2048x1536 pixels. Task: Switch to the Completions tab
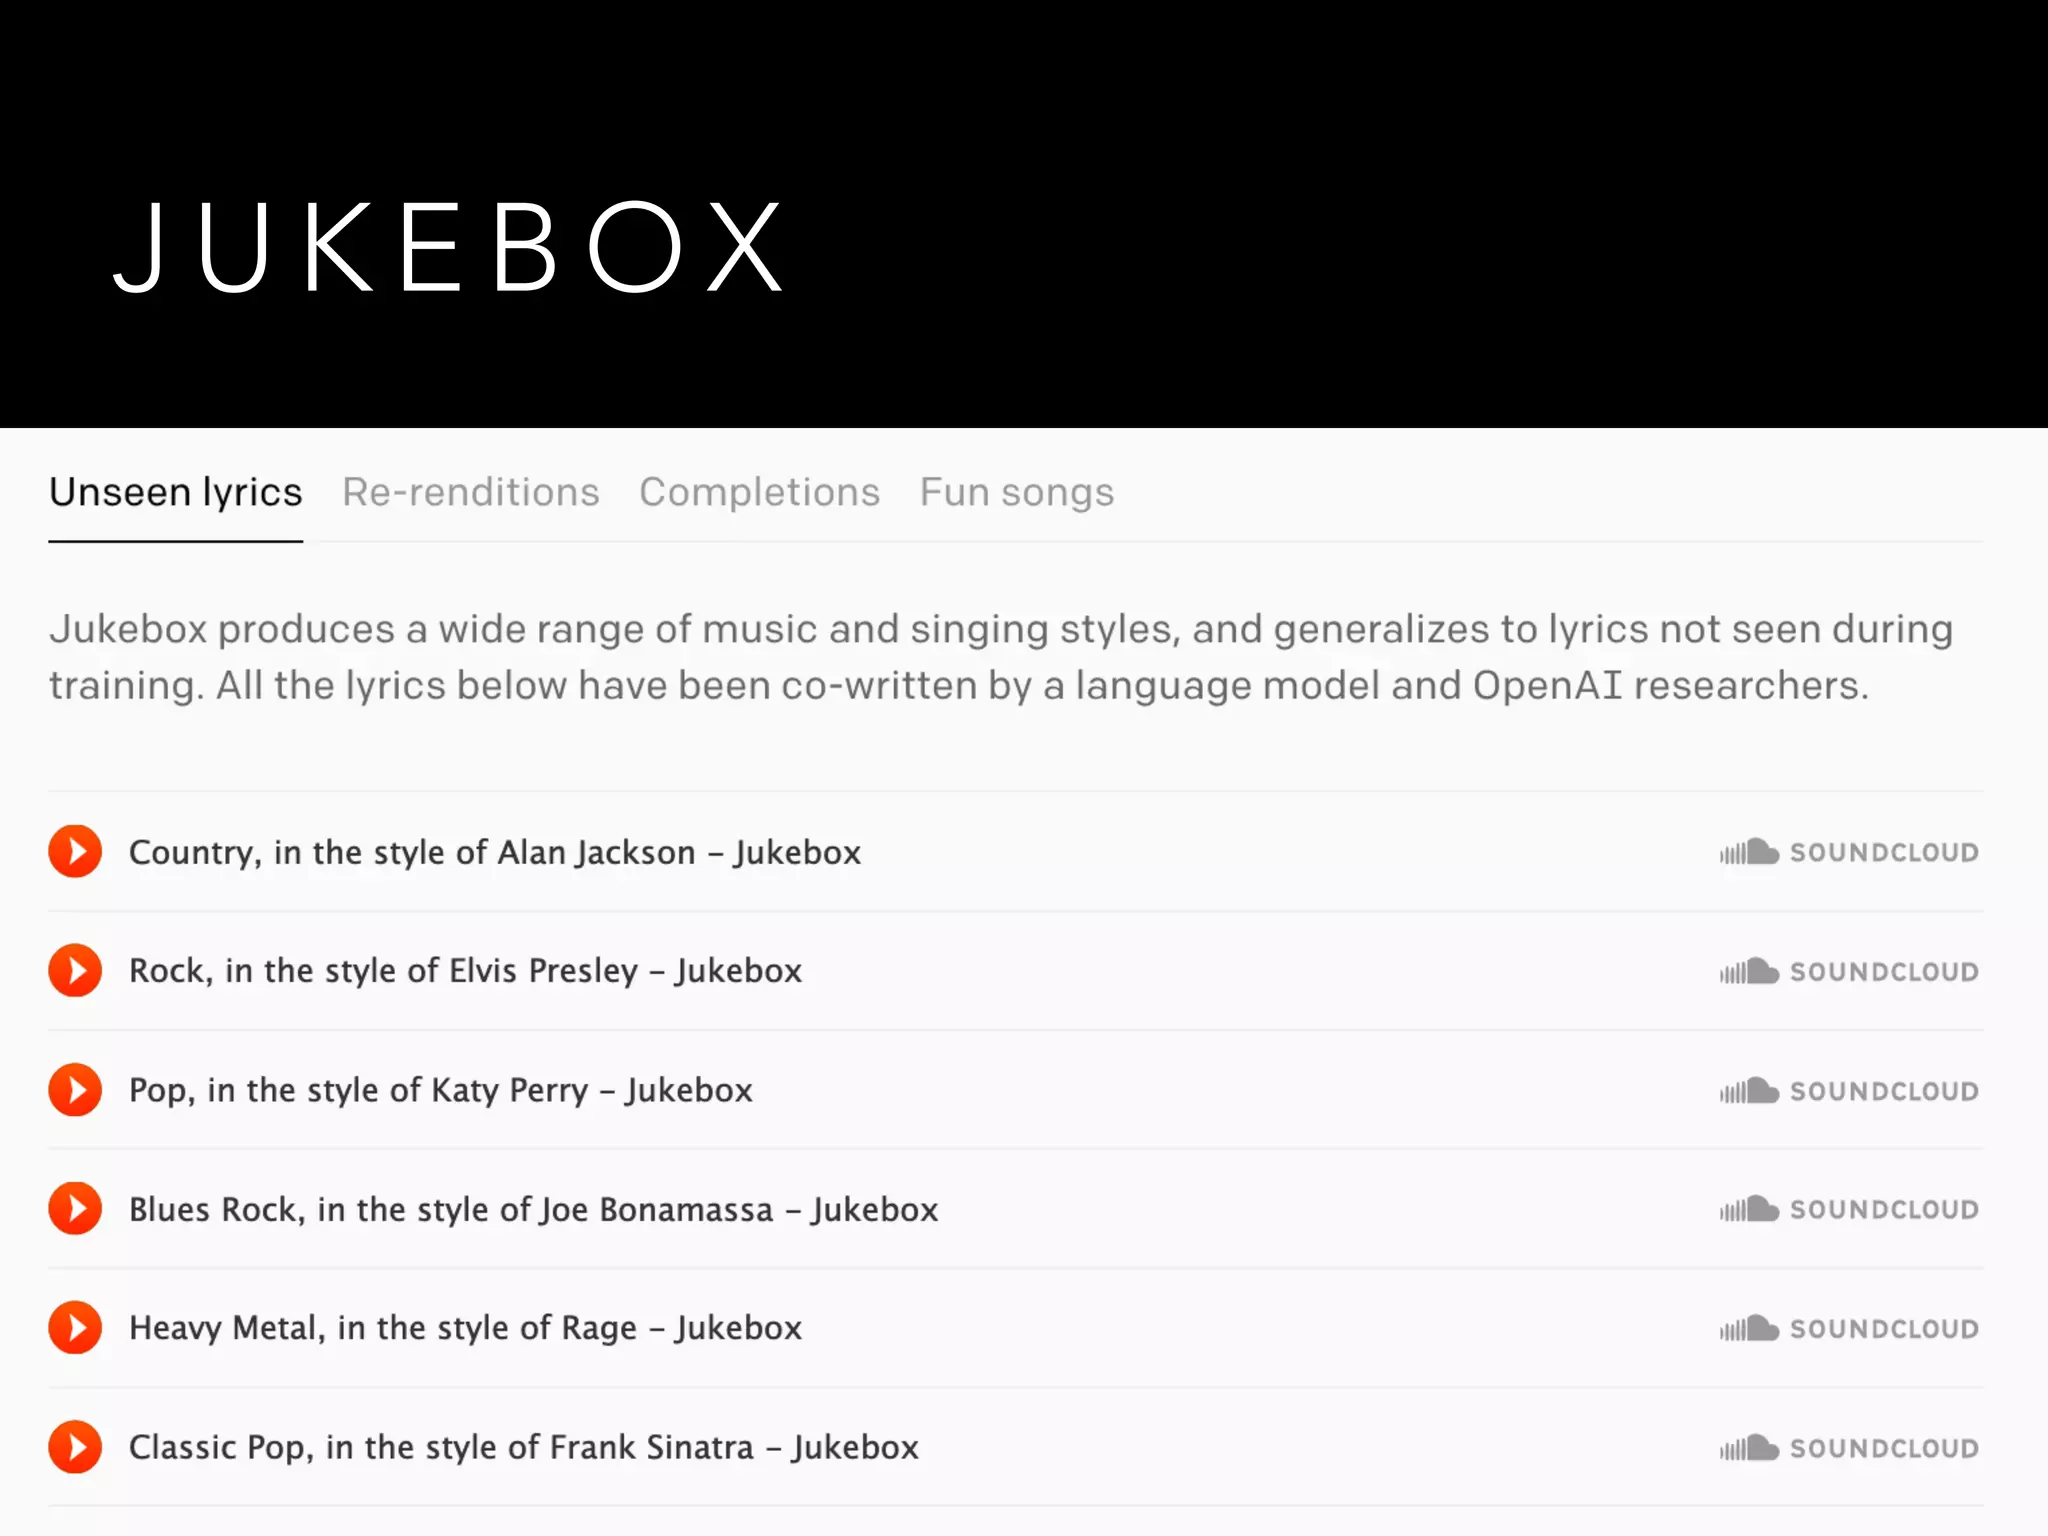pyautogui.click(x=759, y=492)
